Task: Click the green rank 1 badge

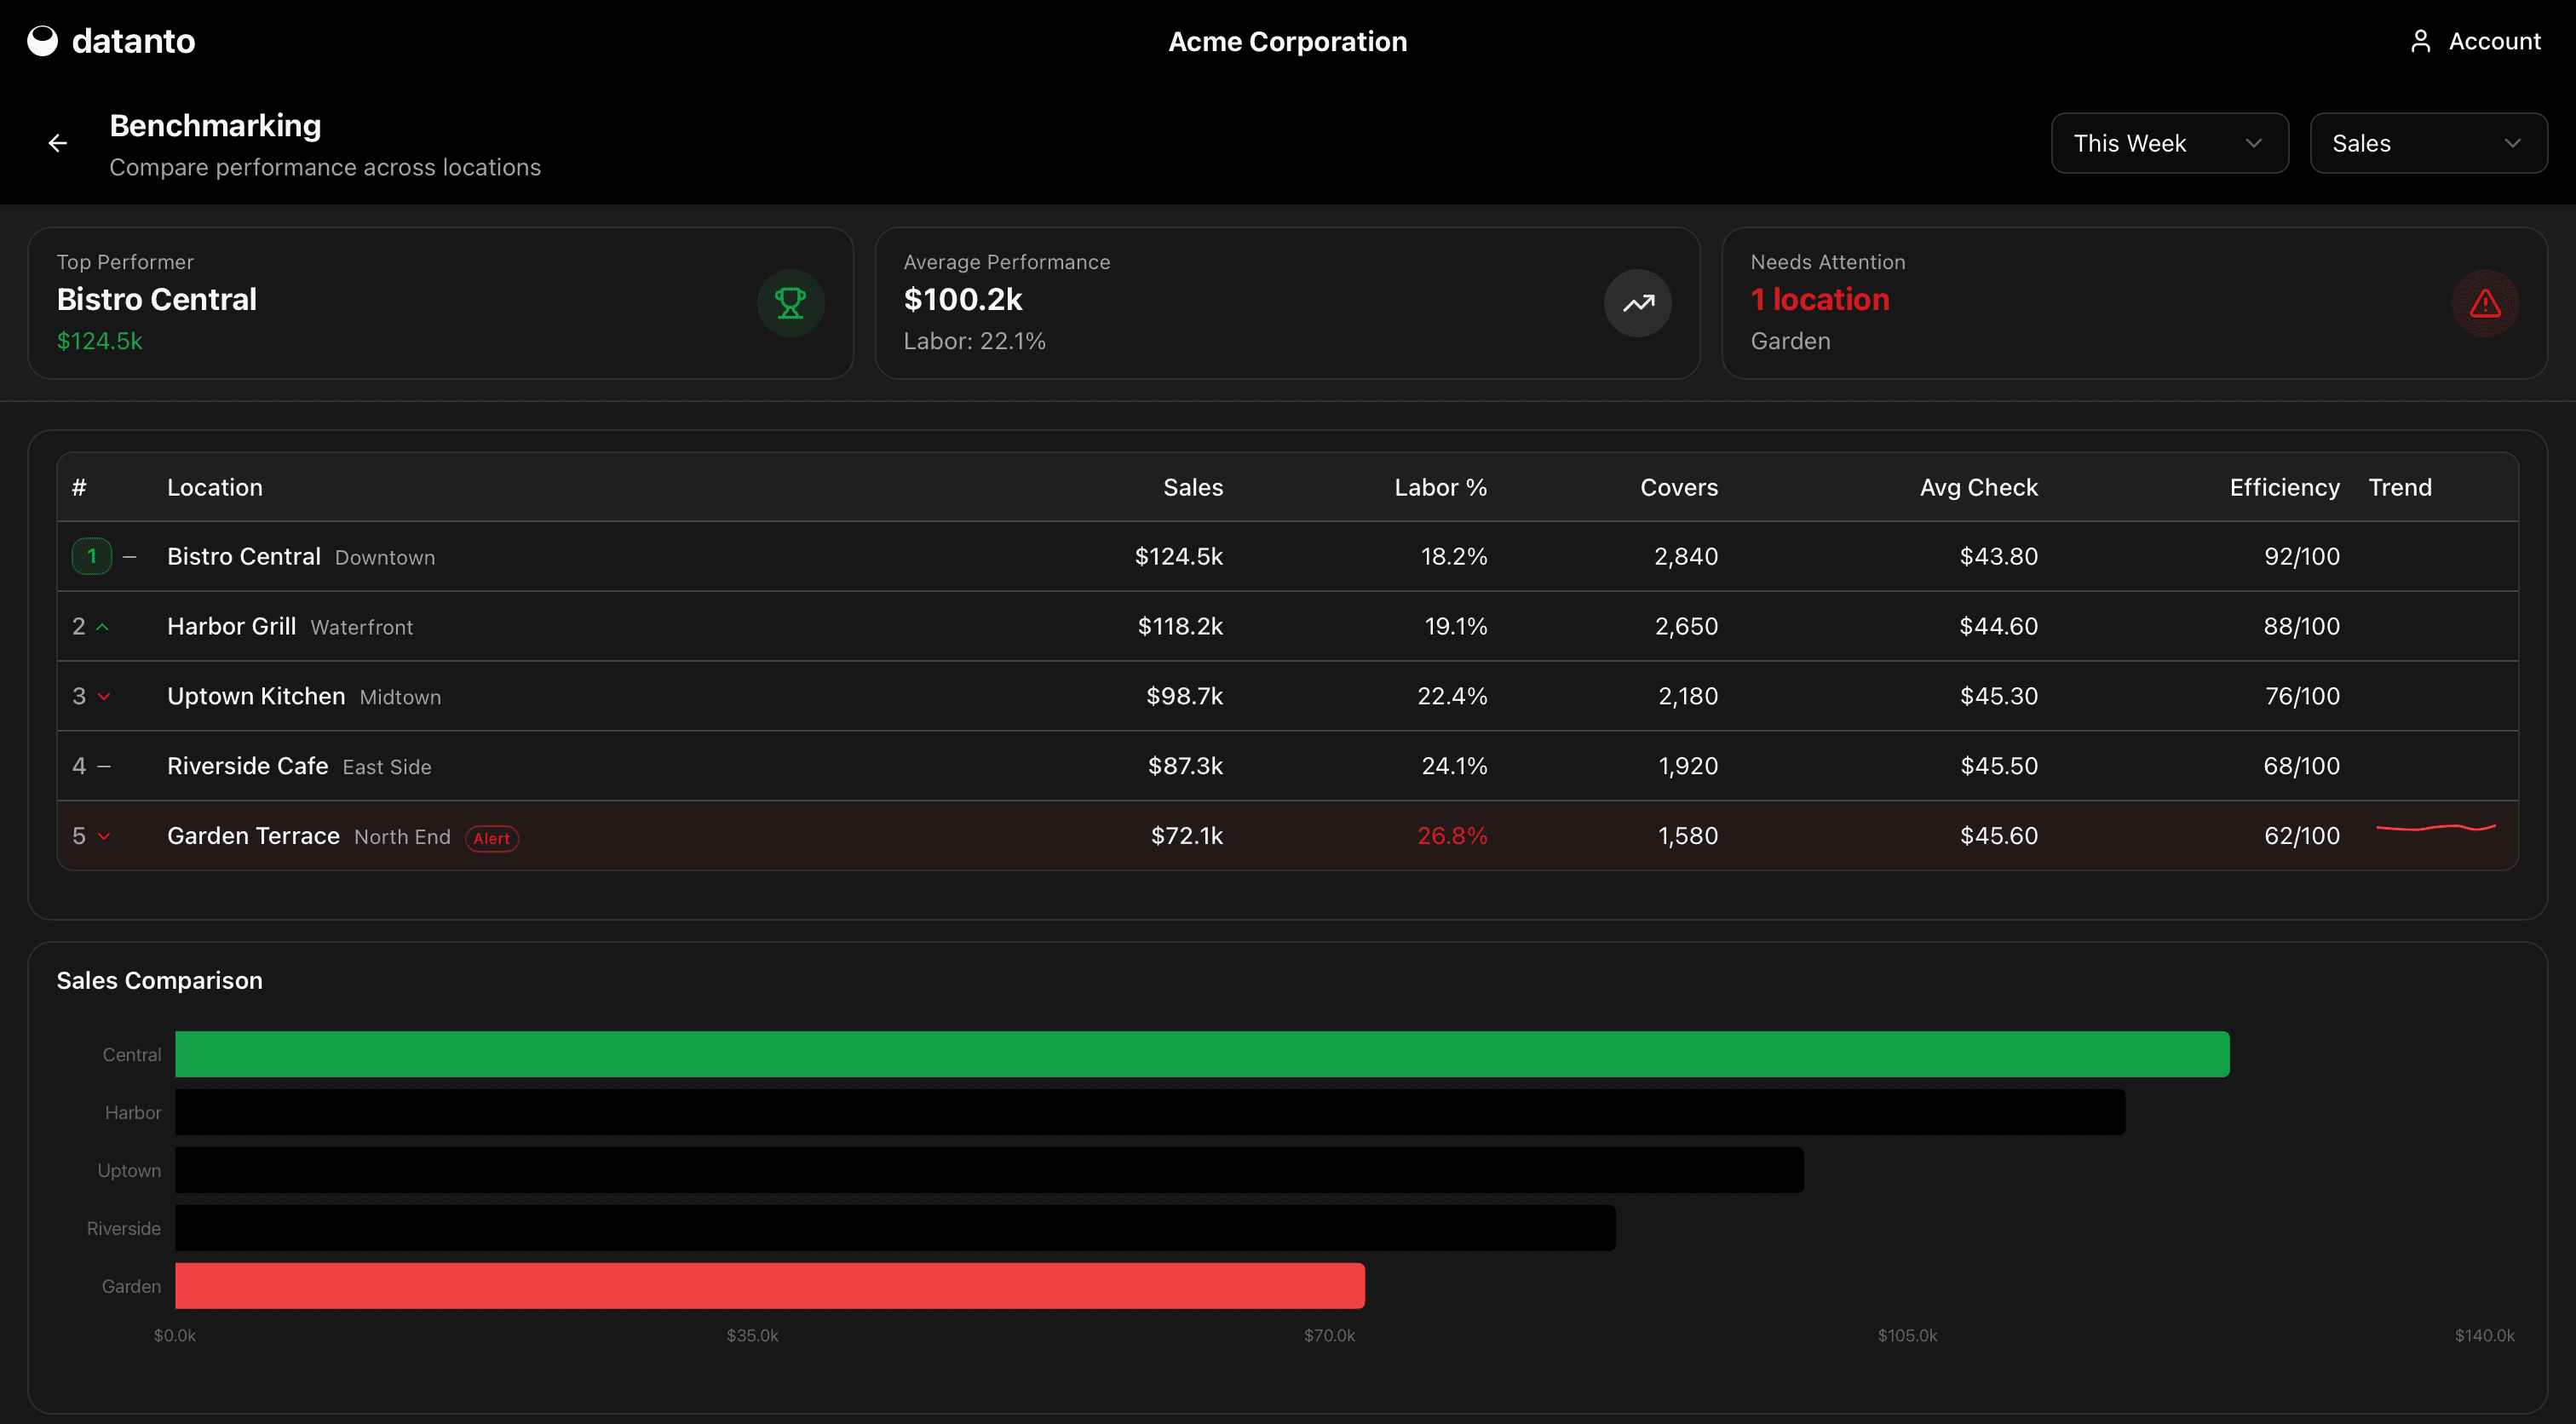Action: coord(92,556)
